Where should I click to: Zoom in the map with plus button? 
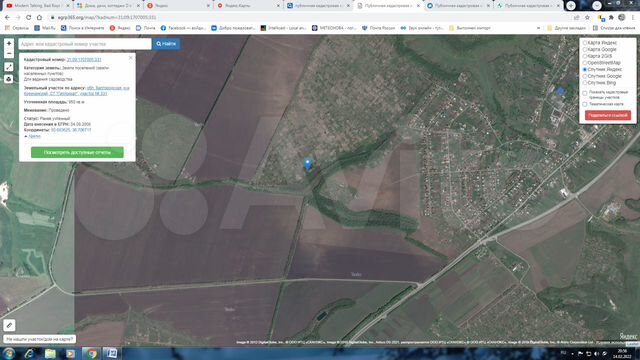point(9,43)
